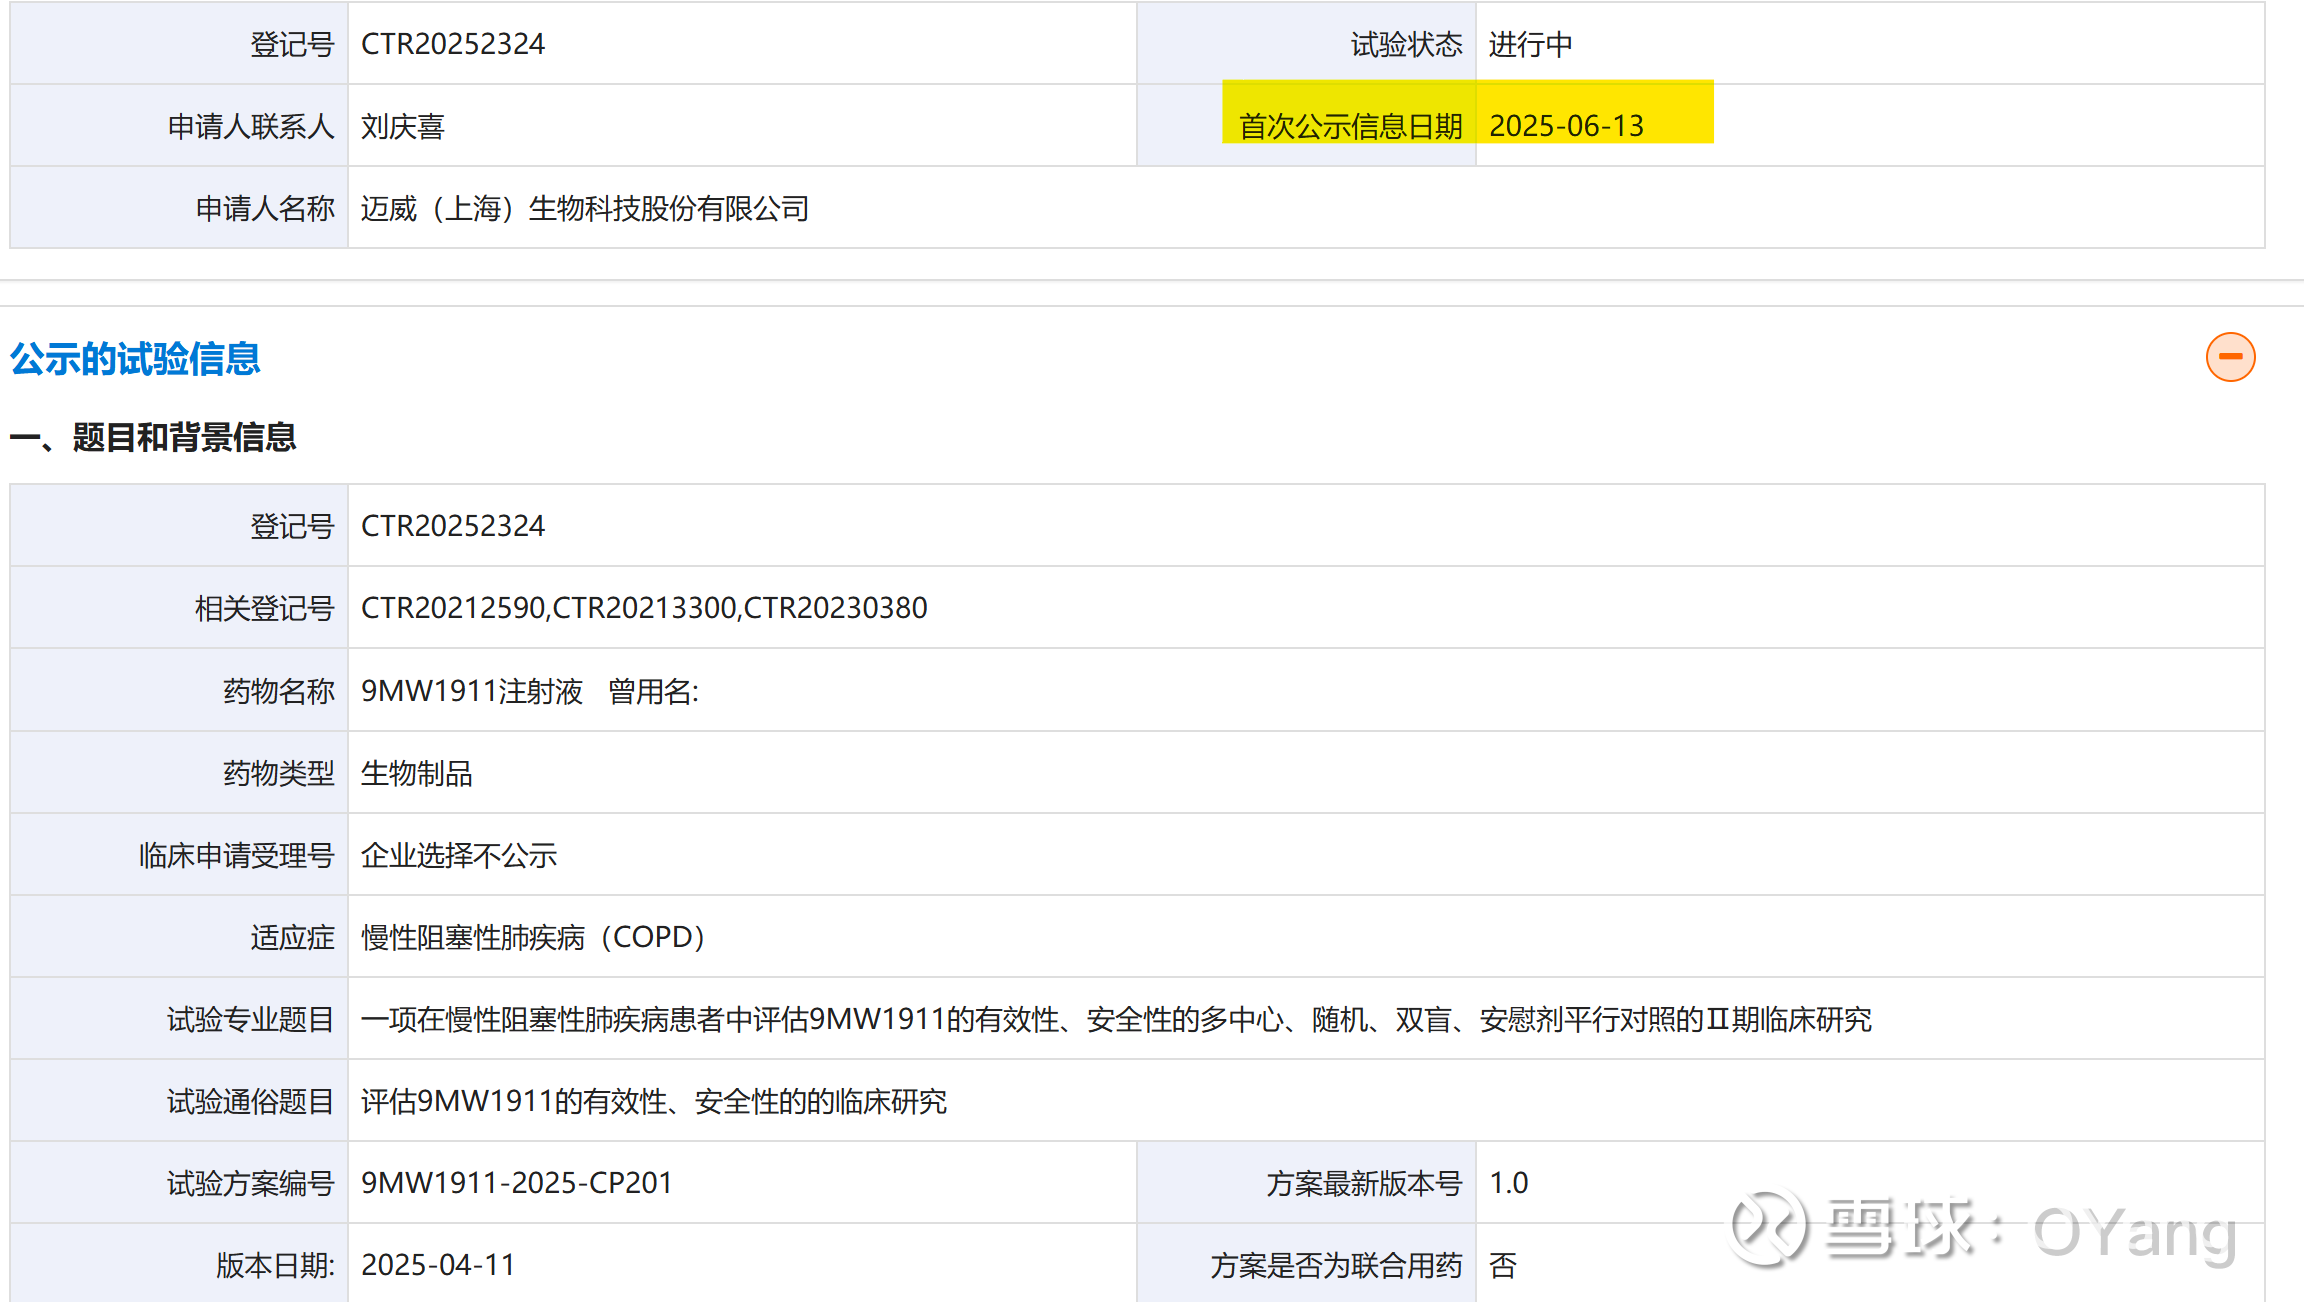Click the 药物名称 label
Screen dimensions: 2304x1302
coord(279,691)
